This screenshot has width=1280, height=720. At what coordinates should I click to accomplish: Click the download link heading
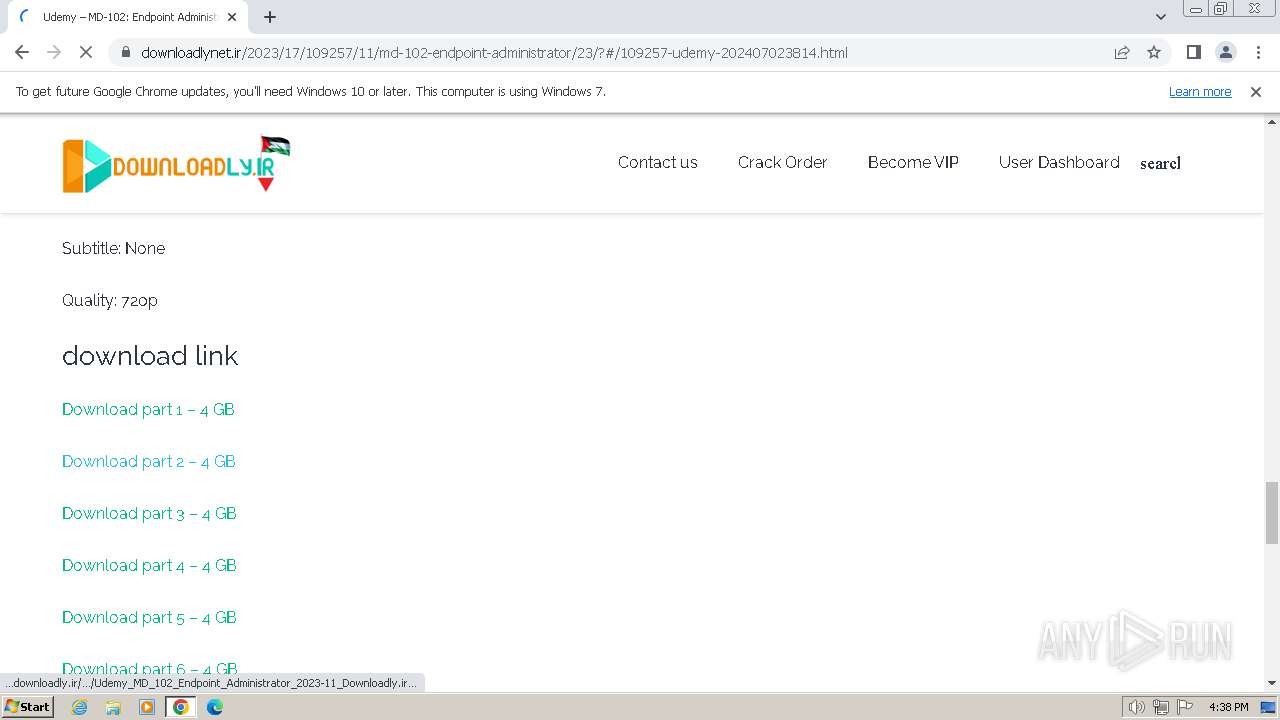tap(150, 355)
